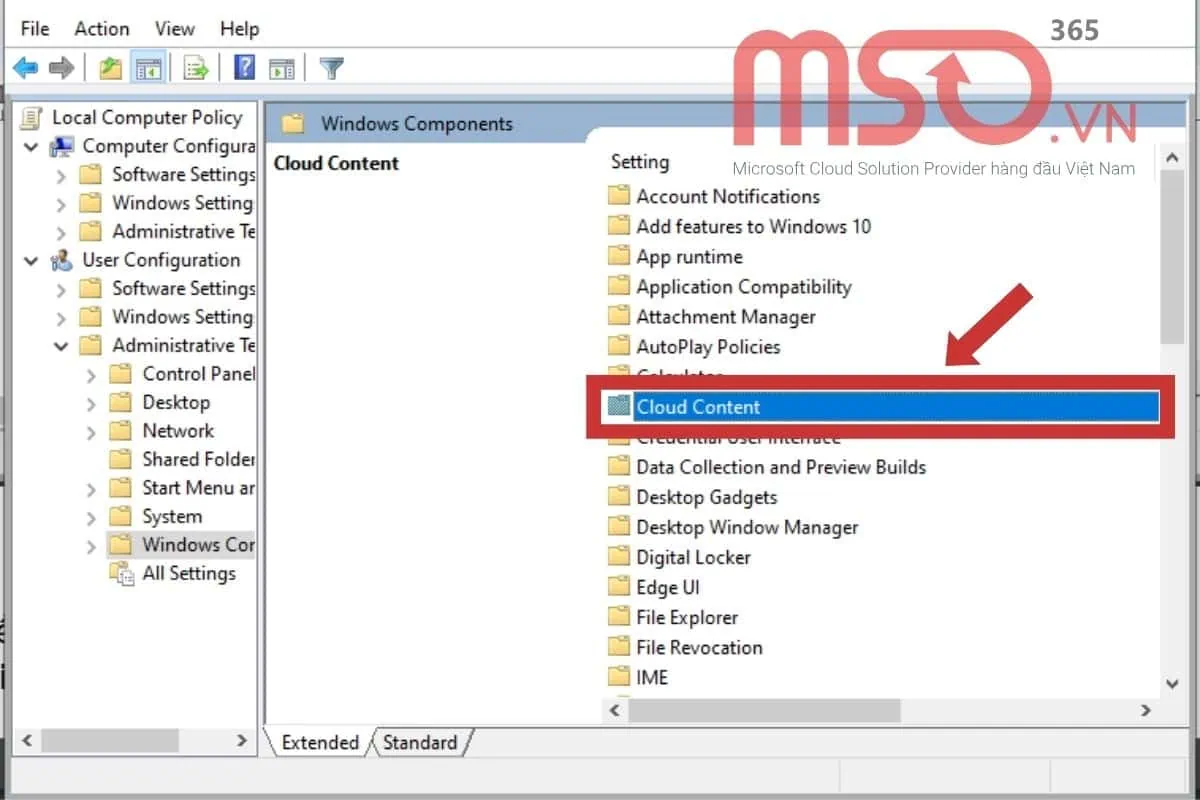The image size is (1200, 800).
Task: Open the Action menu
Action: 101,28
